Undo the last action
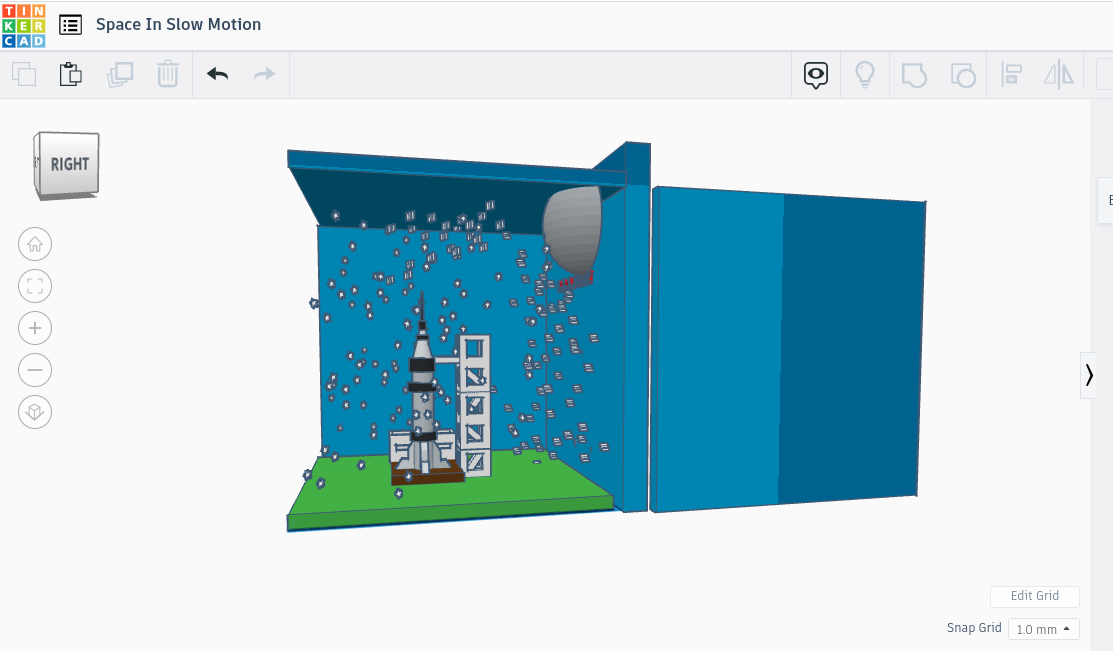1113x651 pixels. [217, 74]
